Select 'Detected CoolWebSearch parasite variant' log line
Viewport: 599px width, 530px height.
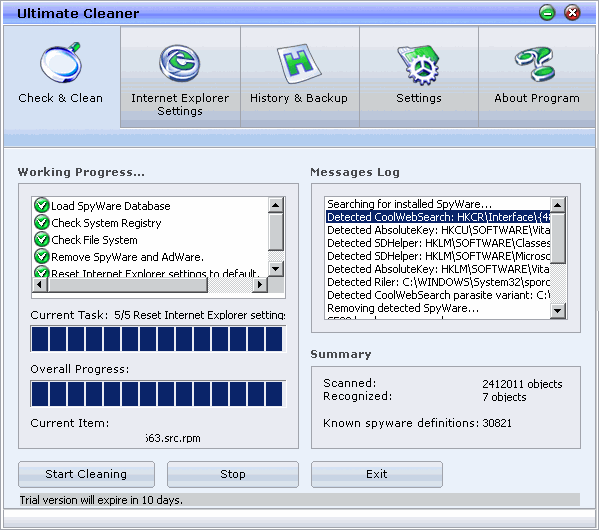click(x=438, y=295)
